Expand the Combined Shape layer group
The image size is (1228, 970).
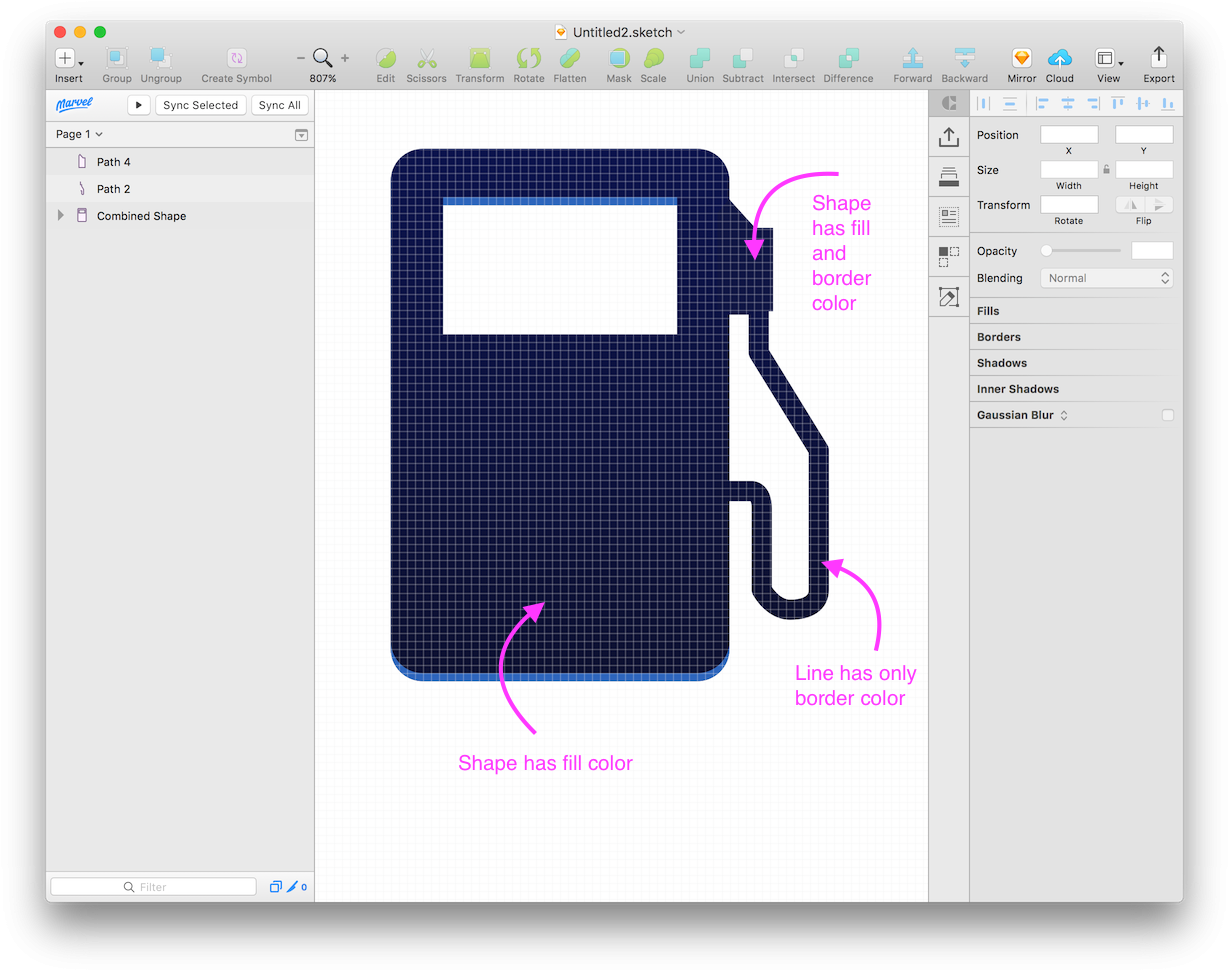pyautogui.click(x=60, y=215)
